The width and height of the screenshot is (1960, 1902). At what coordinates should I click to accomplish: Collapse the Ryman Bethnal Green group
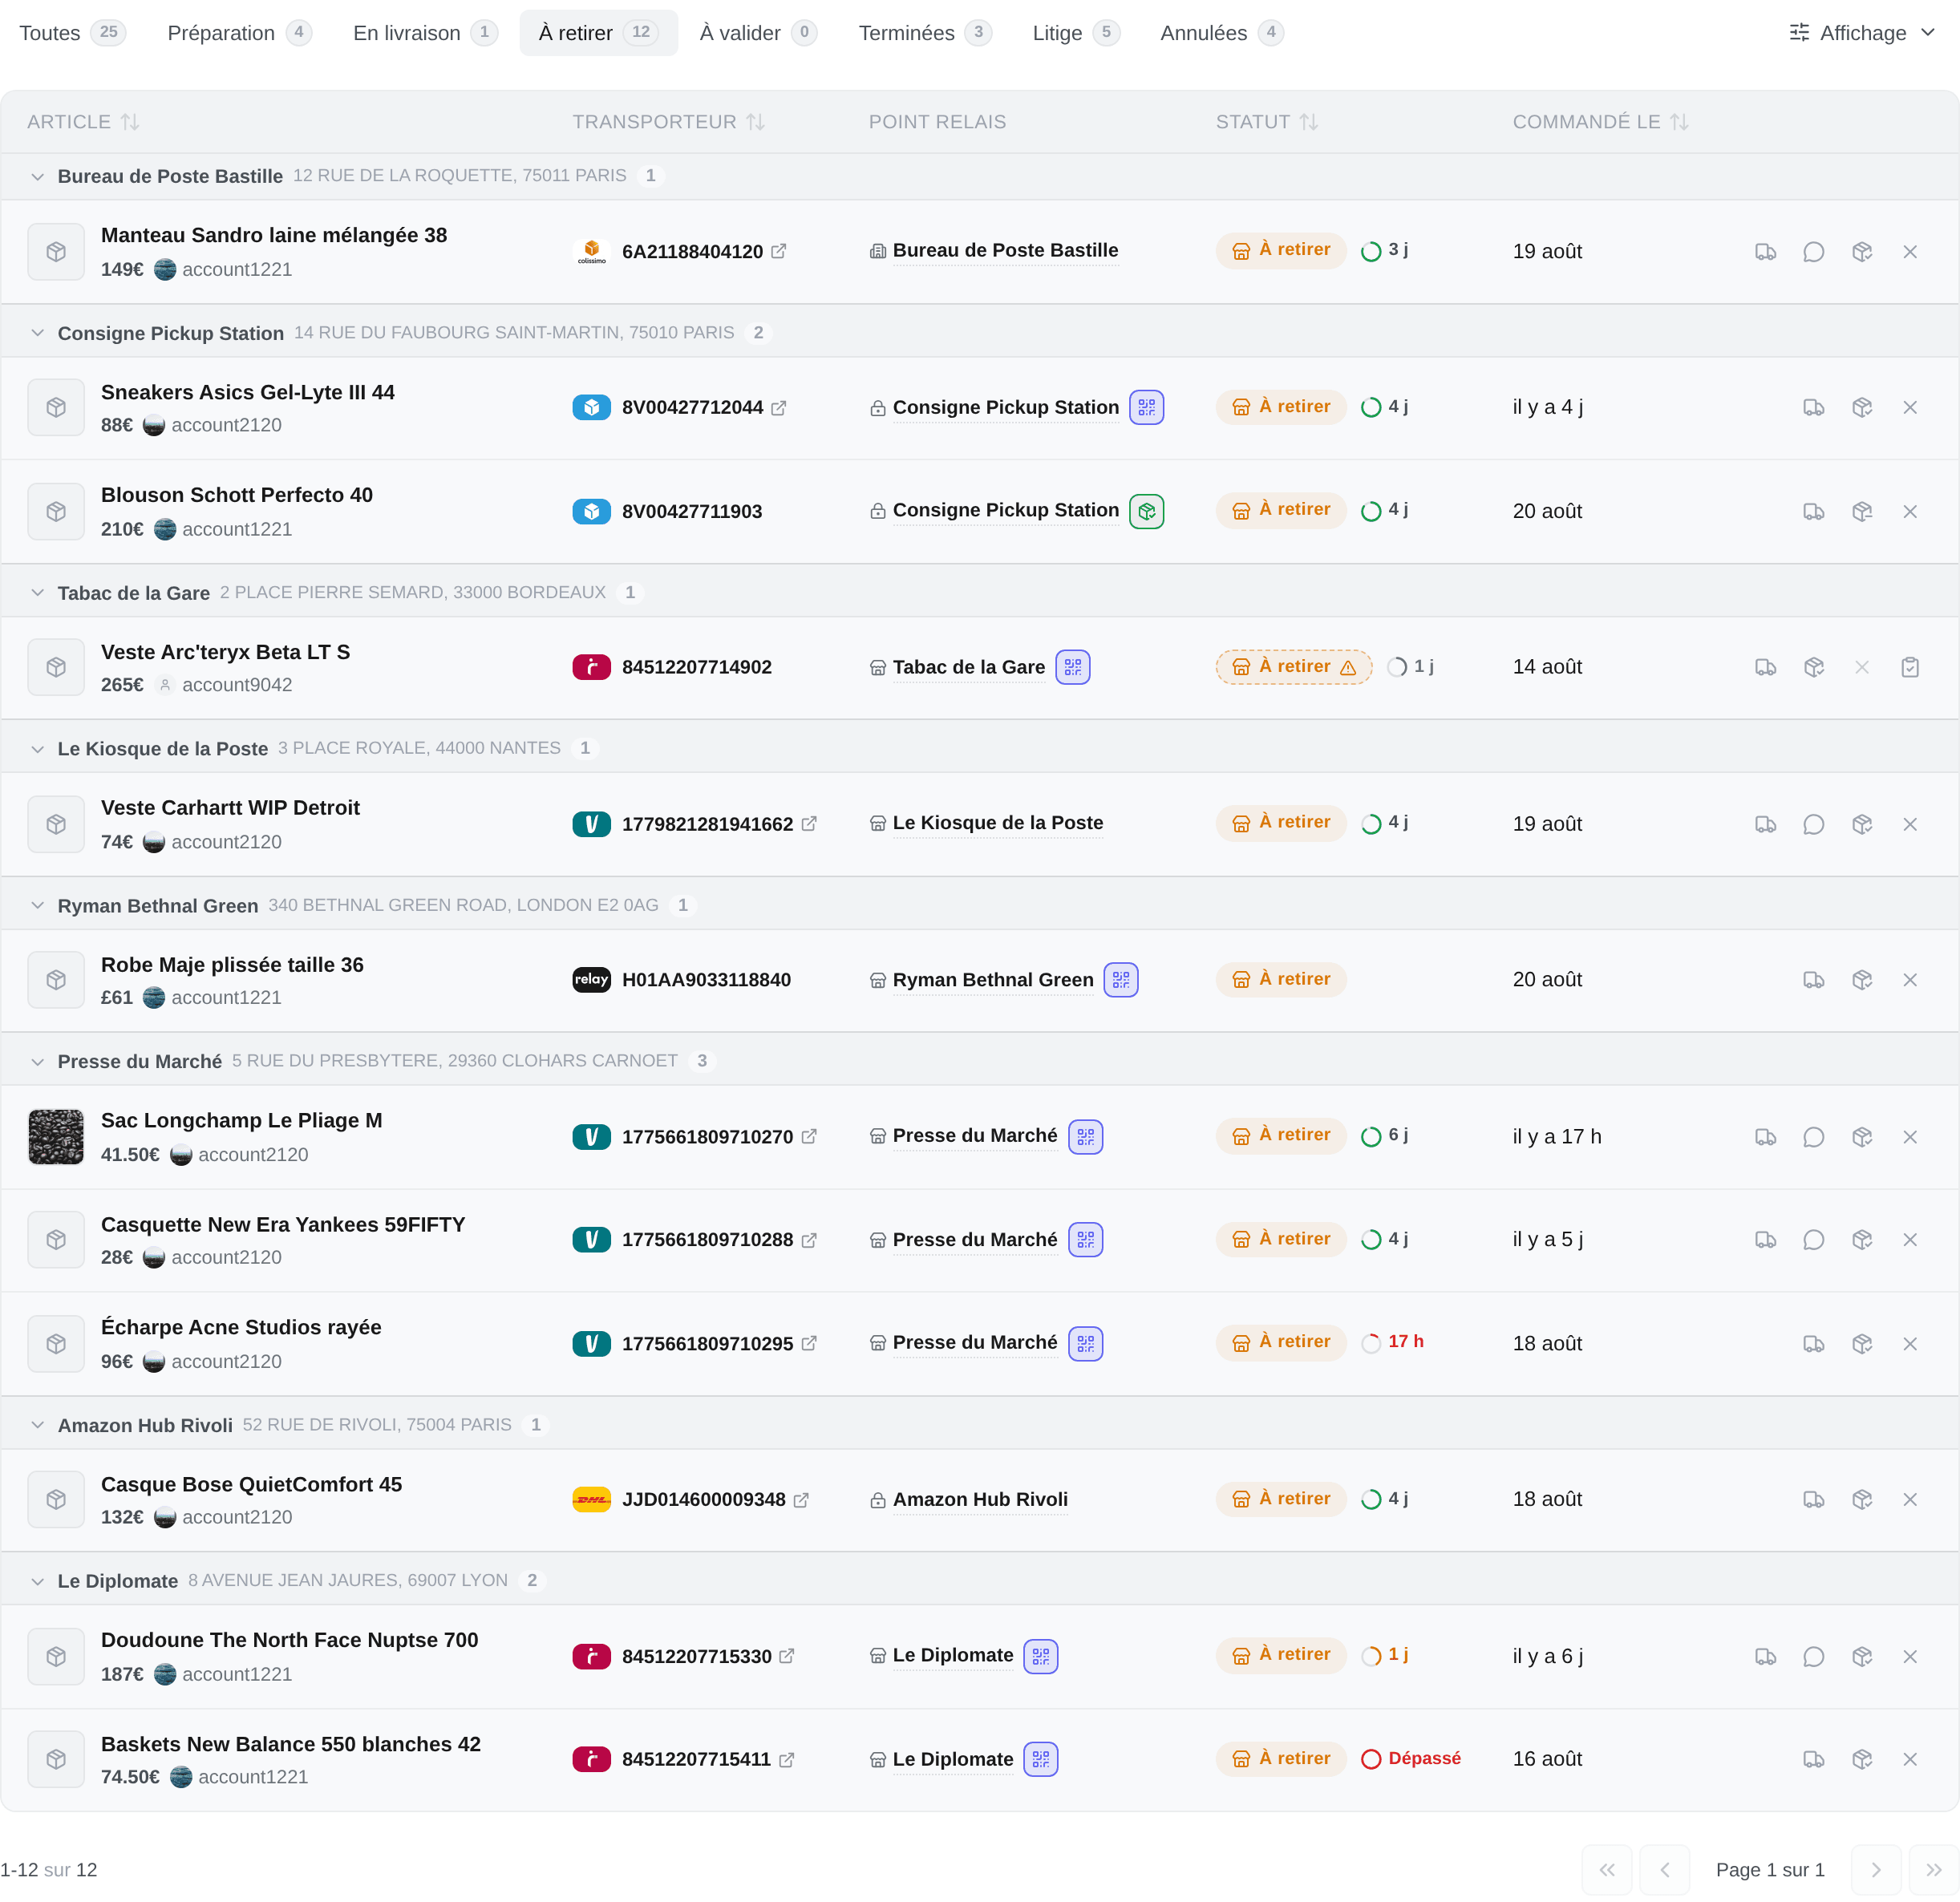click(x=37, y=905)
